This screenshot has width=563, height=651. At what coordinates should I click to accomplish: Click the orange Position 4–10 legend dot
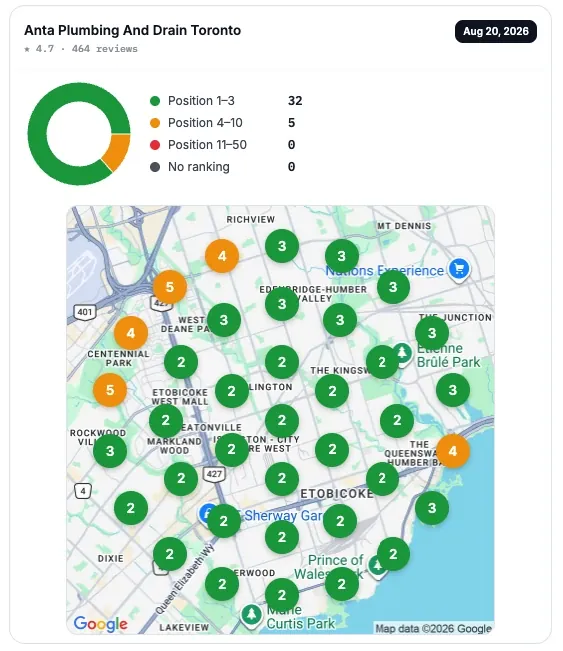click(x=155, y=123)
